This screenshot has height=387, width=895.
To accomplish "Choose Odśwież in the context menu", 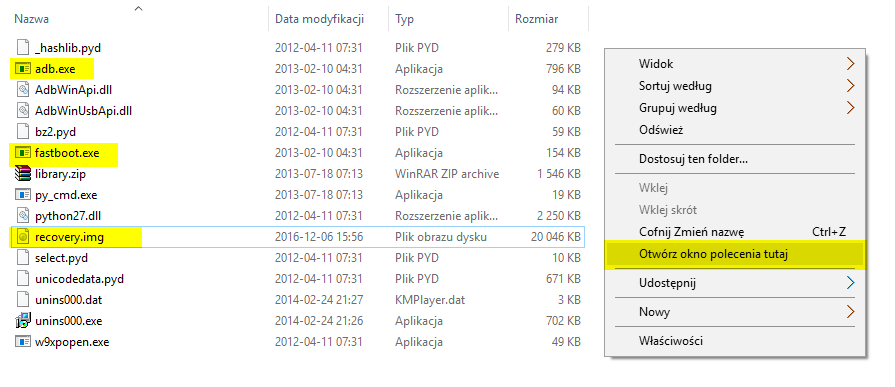I will [661, 130].
